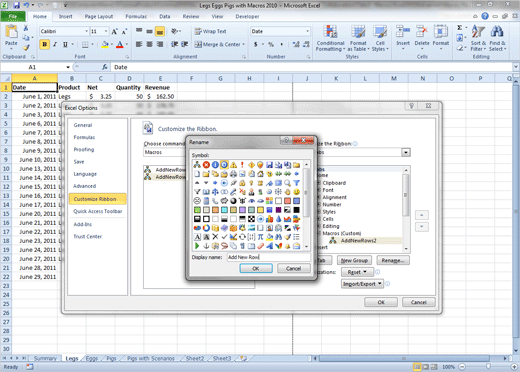Choose the pi symbol
Viewport: 520px width, 372px height.
point(260,237)
